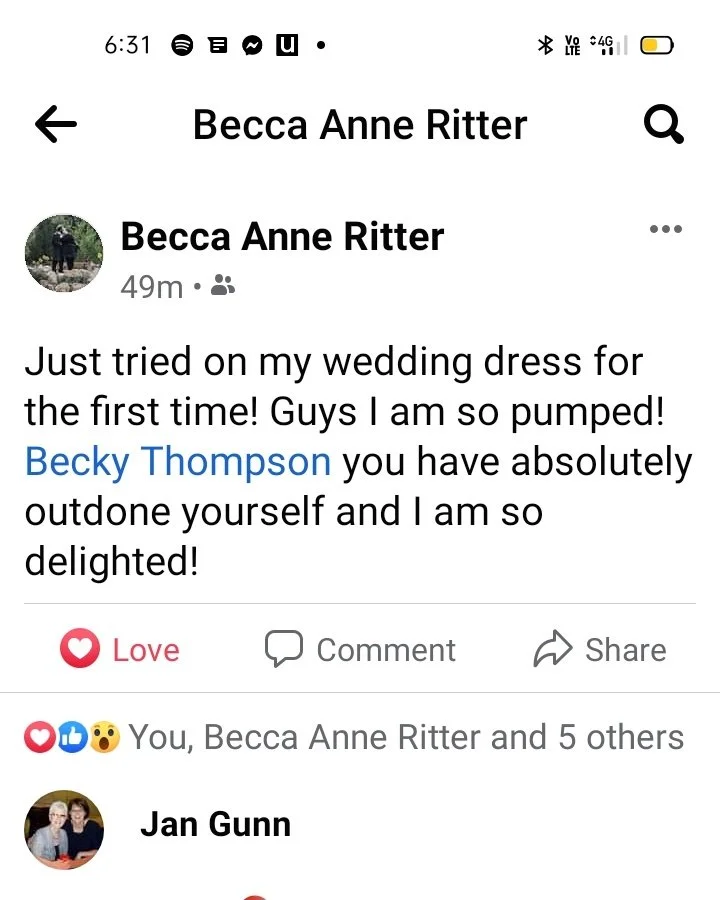Tap the wow face reaction icon

(x=104, y=737)
